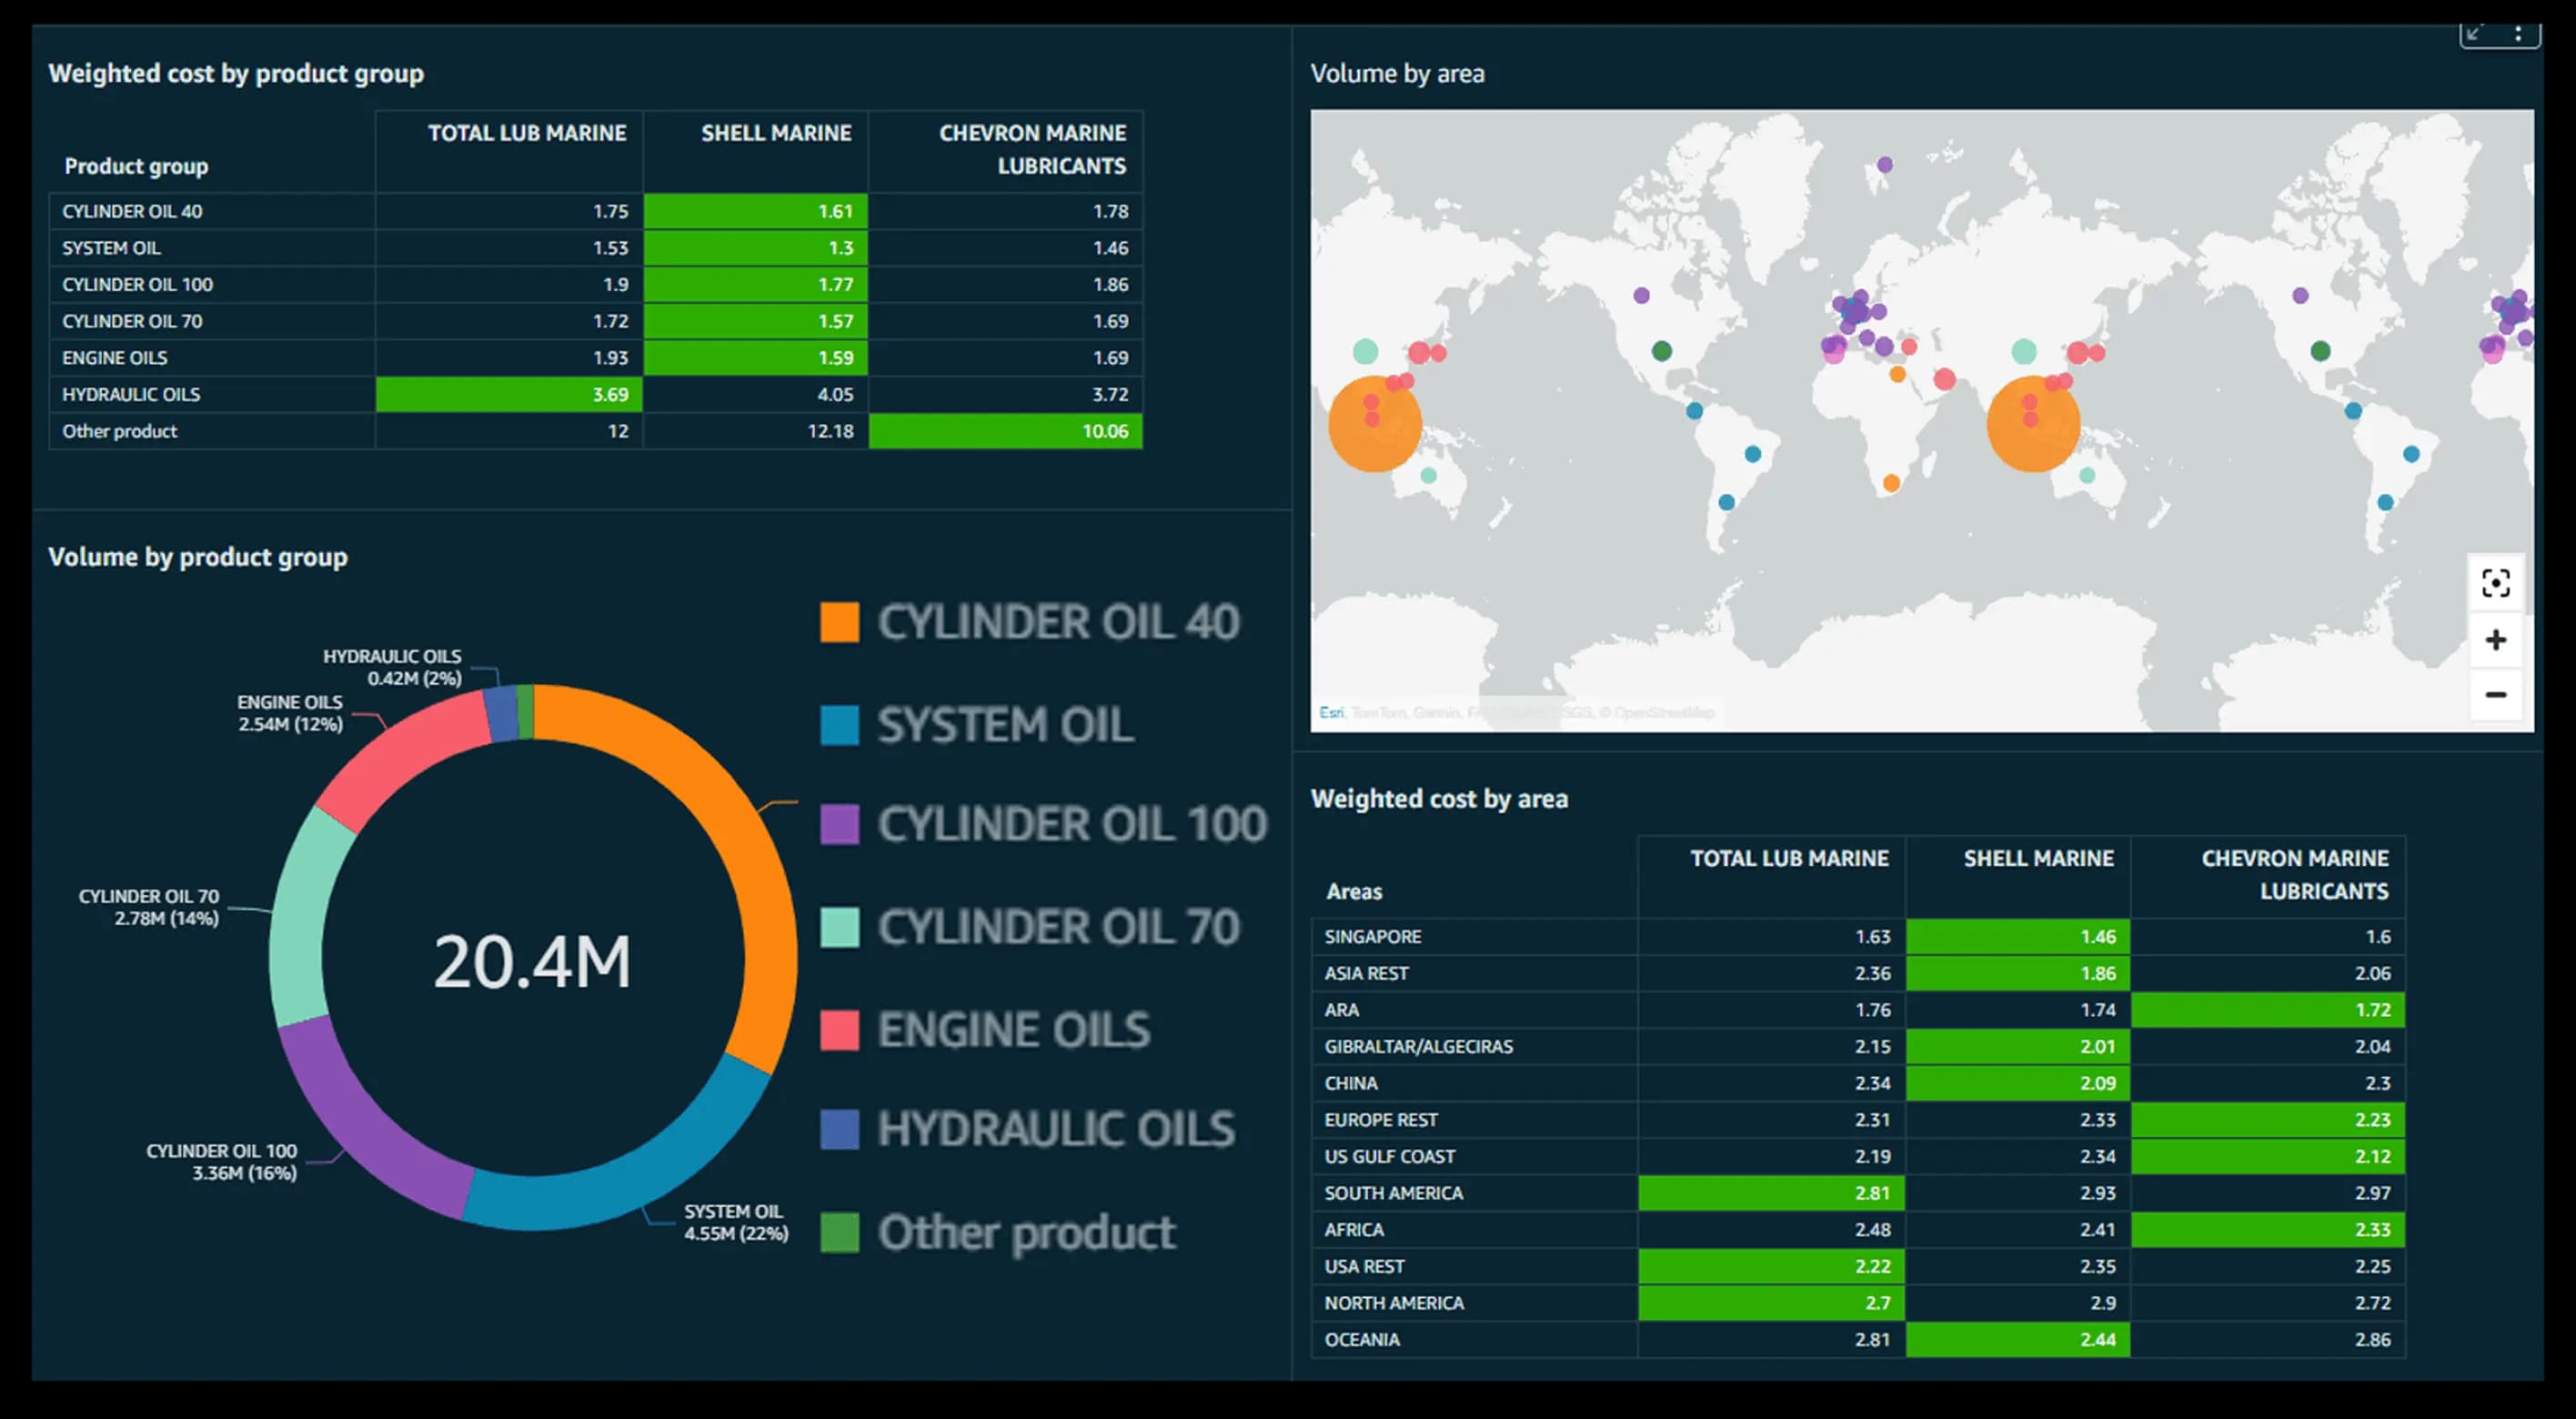Click the SYSTEM OIL 4.55M (22%) donut label
This screenshot has width=2576, height=1419.
[736, 1222]
